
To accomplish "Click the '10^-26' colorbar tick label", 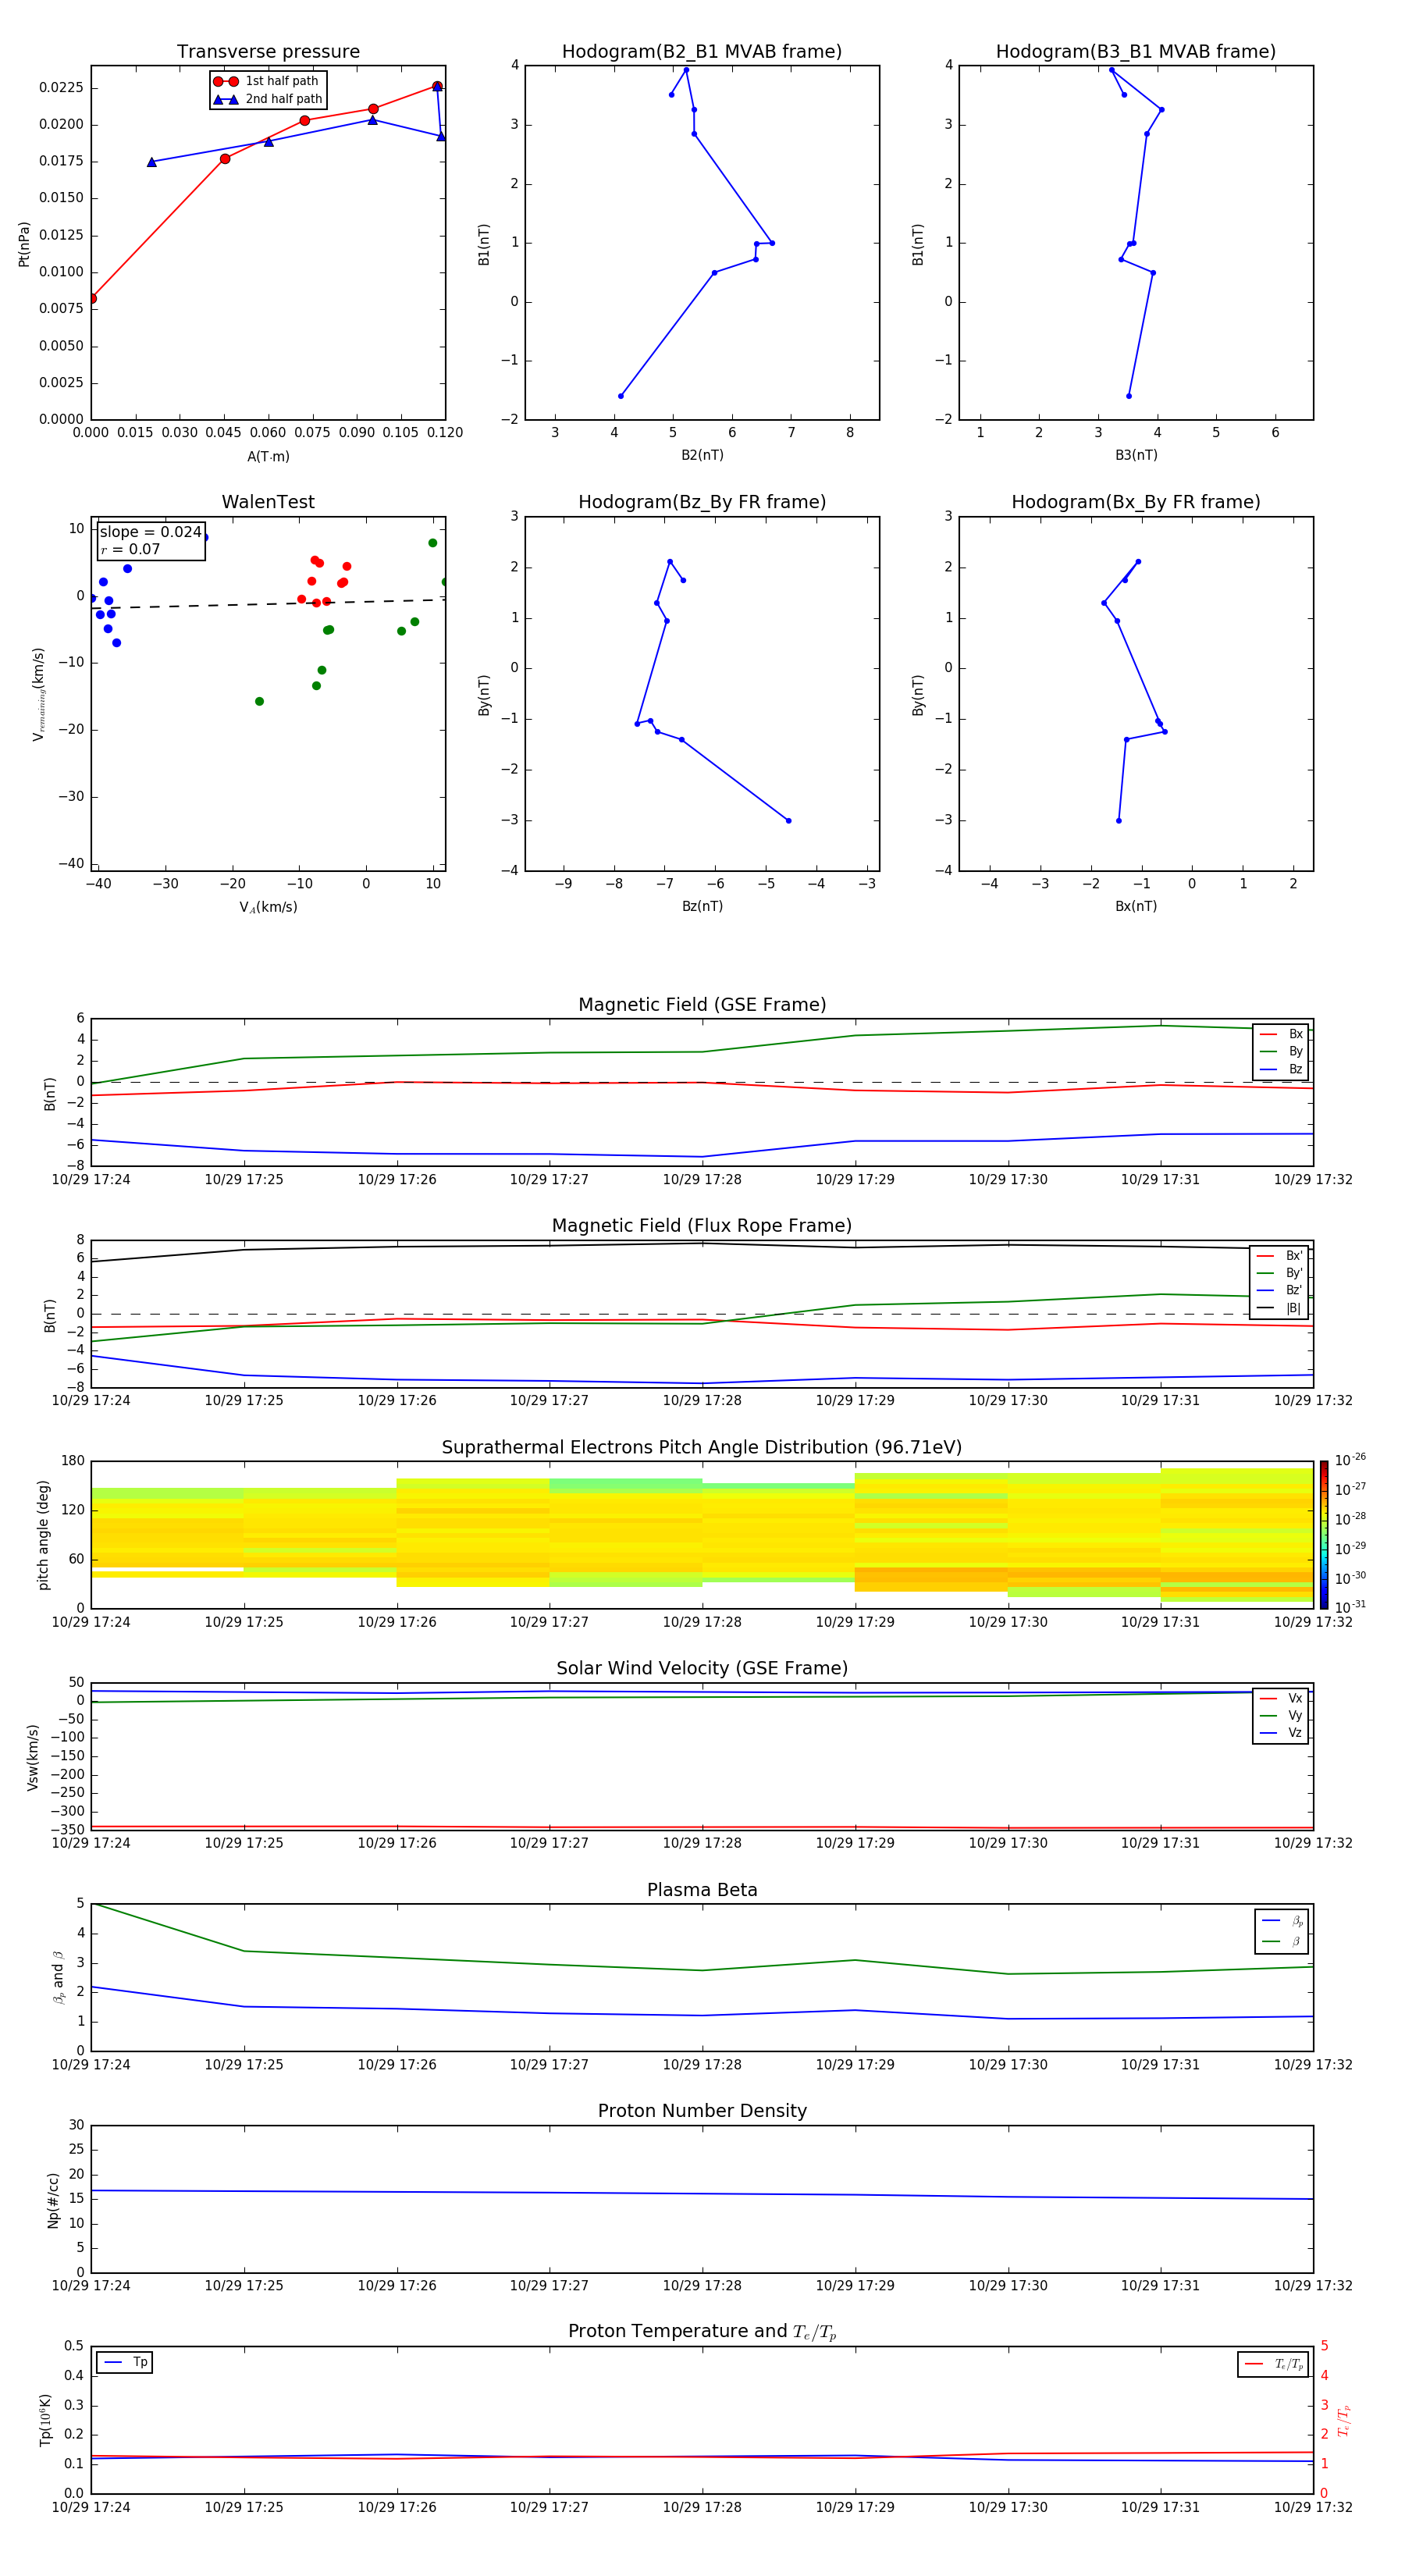I will 1350,1460.
